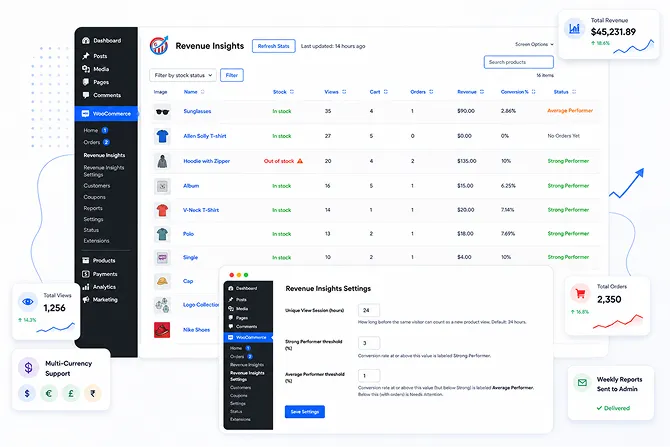Click the red close dot on settings window
Viewport: 670px width, 447px height.
[x=232, y=275]
